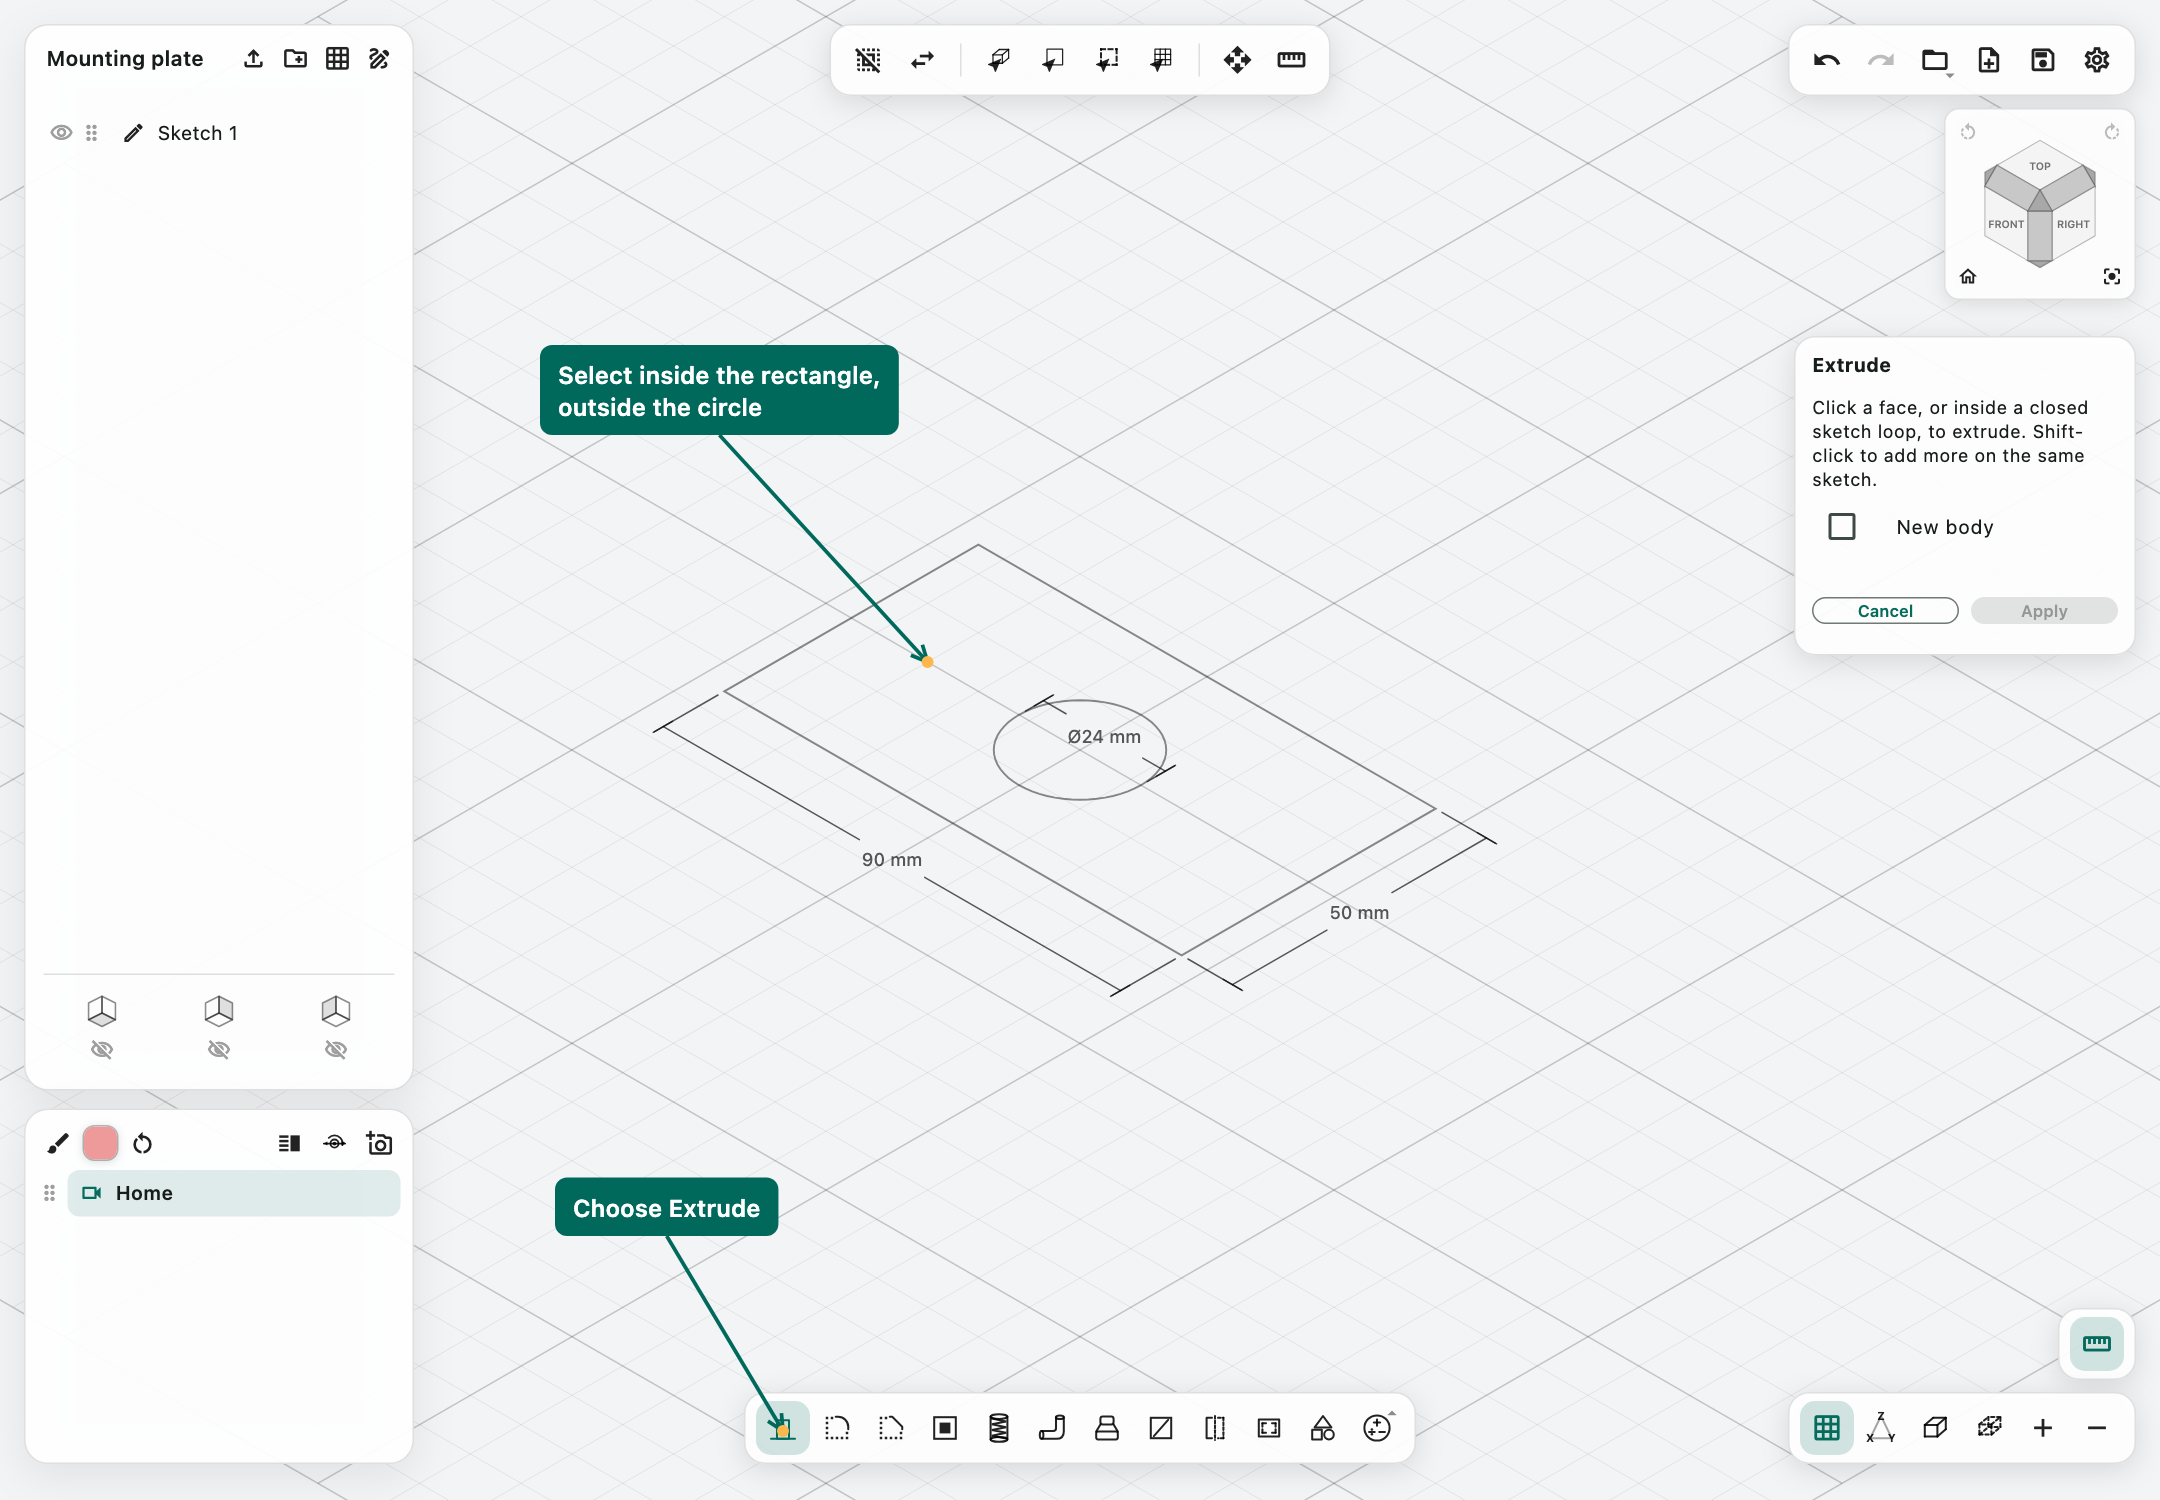The width and height of the screenshot is (2160, 1500).
Task: Save the document with the disk icon
Action: pos(2043,60)
